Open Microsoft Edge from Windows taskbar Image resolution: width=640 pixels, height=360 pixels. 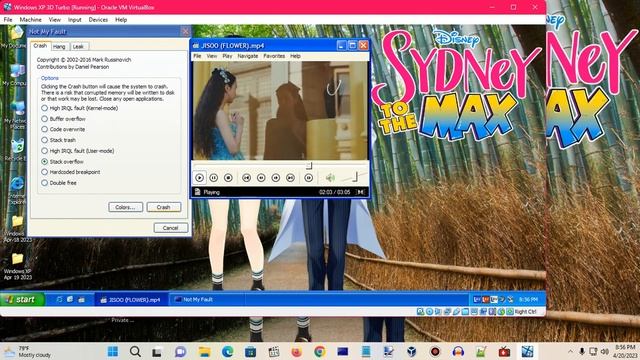(x=227, y=351)
